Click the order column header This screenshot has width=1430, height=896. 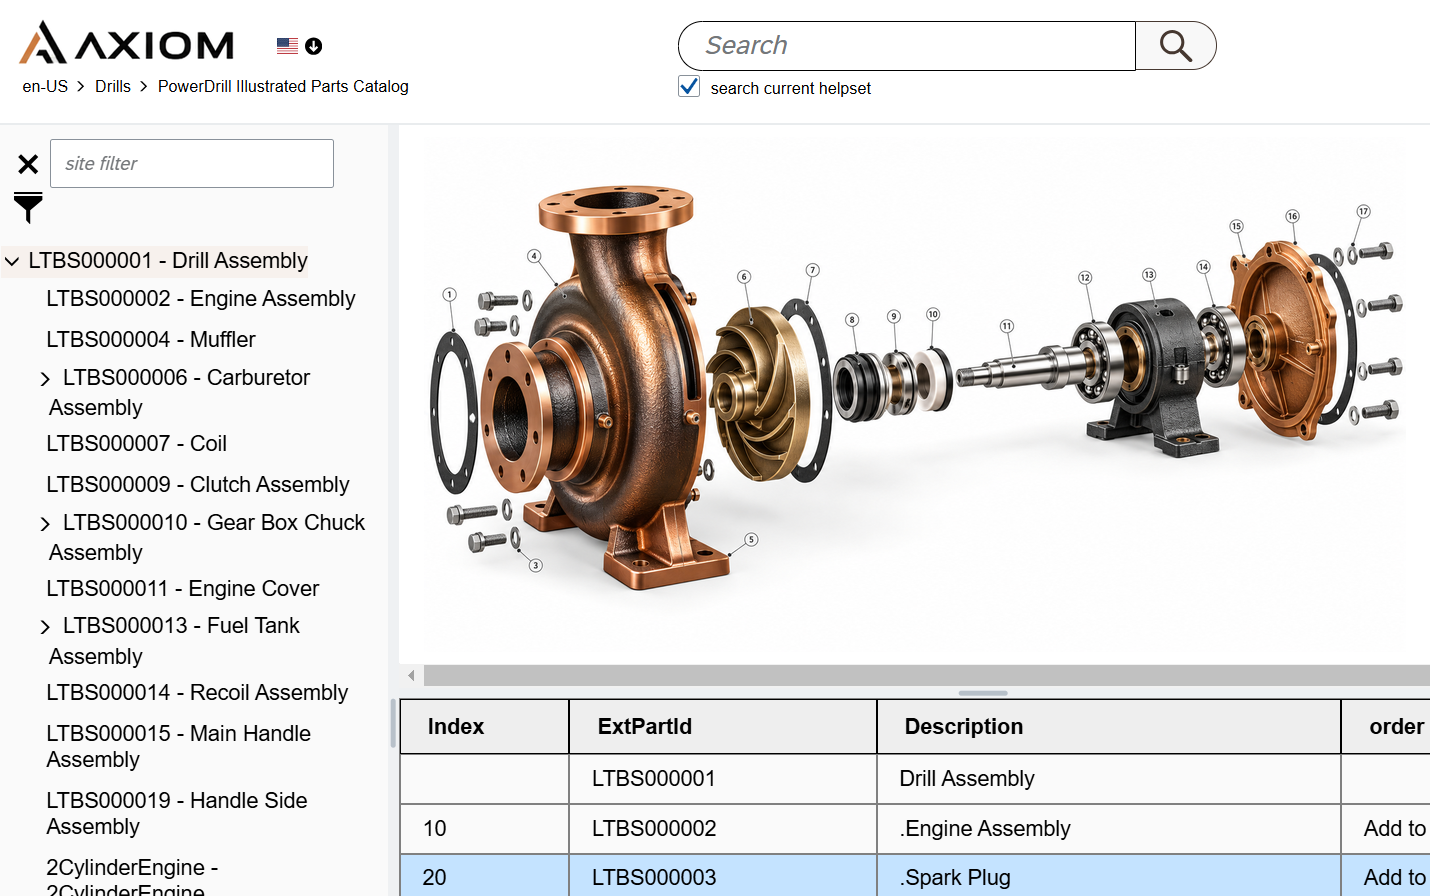pos(1386,727)
